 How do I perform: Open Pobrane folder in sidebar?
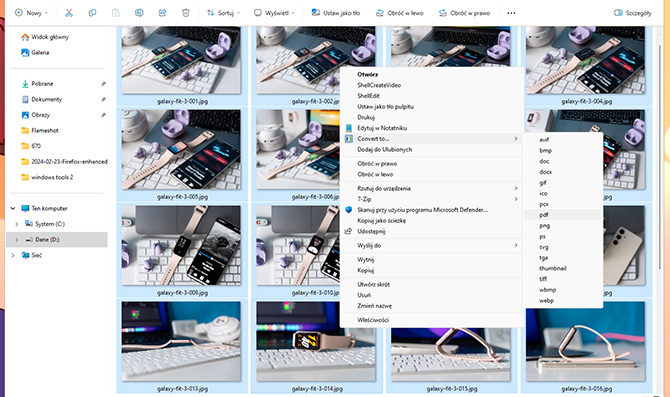[x=38, y=84]
